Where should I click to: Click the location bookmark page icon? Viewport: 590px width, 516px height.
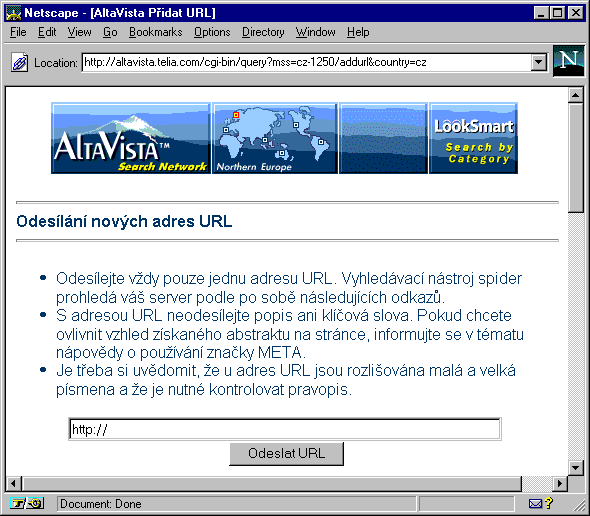[19, 62]
